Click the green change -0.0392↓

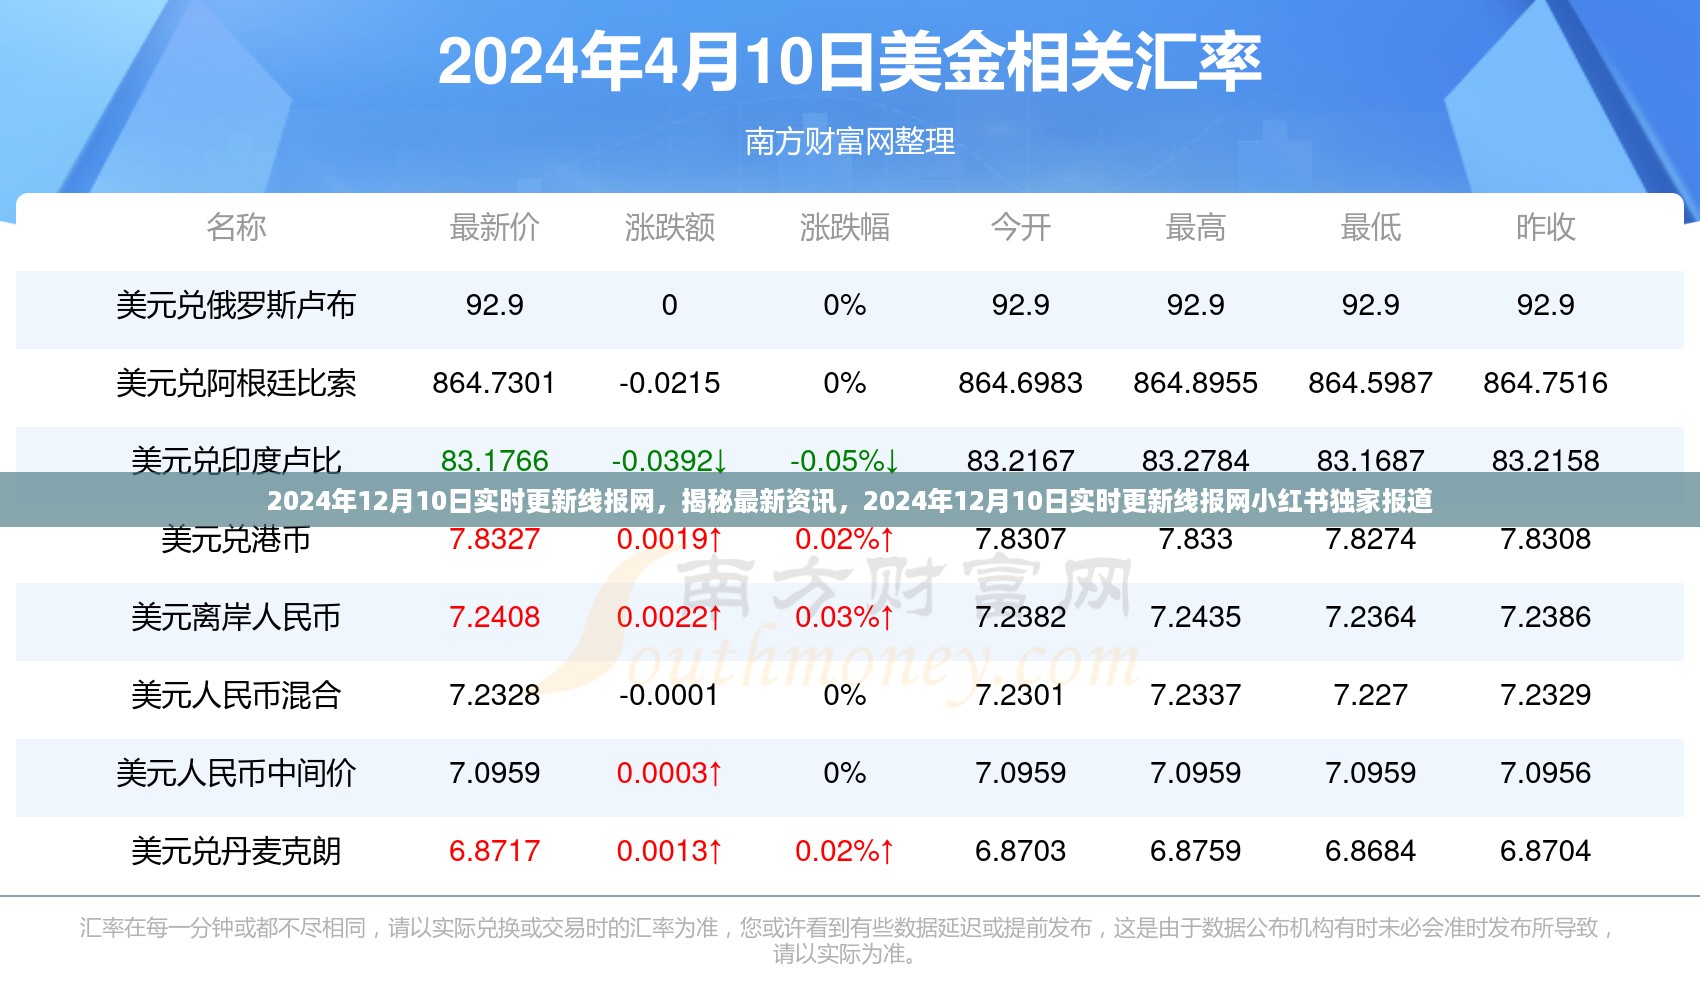(x=670, y=460)
